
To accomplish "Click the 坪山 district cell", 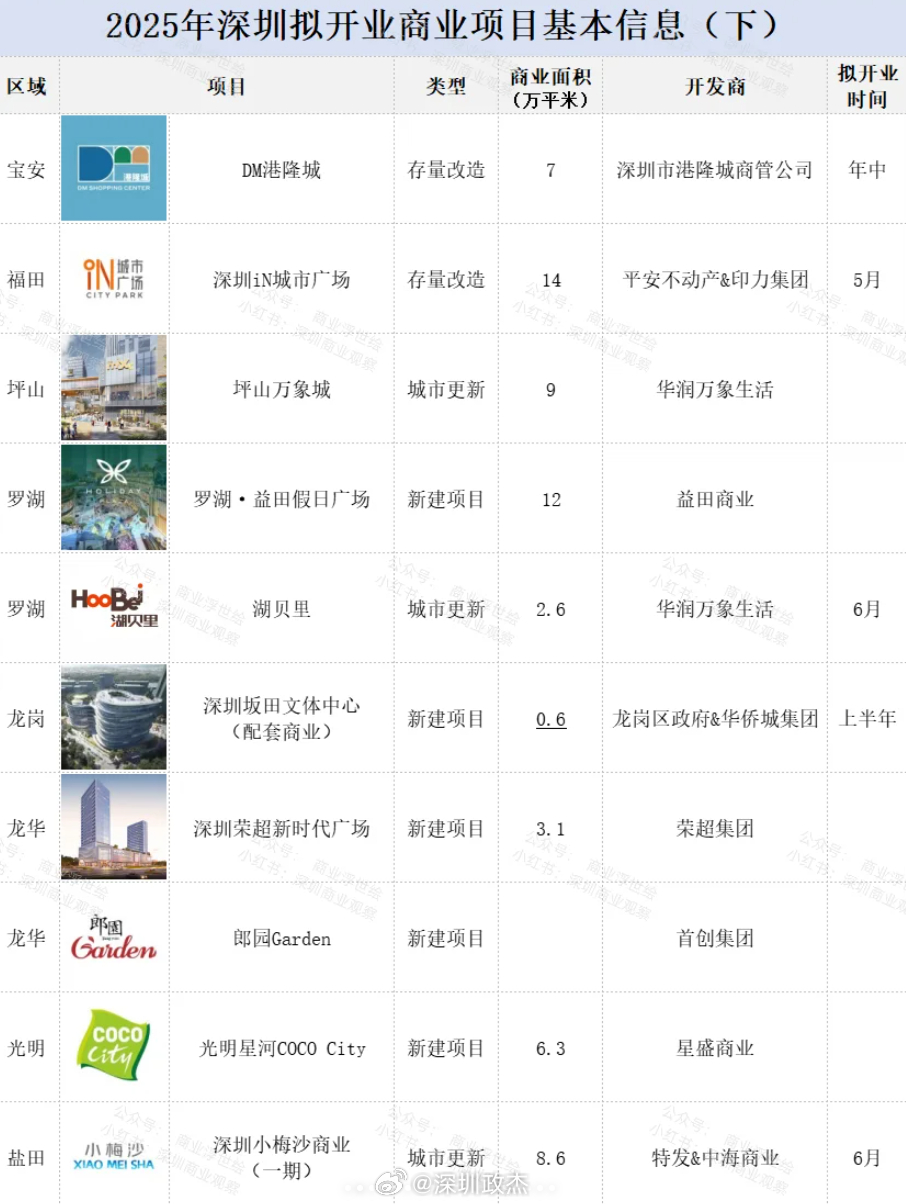I will (27, 390).
